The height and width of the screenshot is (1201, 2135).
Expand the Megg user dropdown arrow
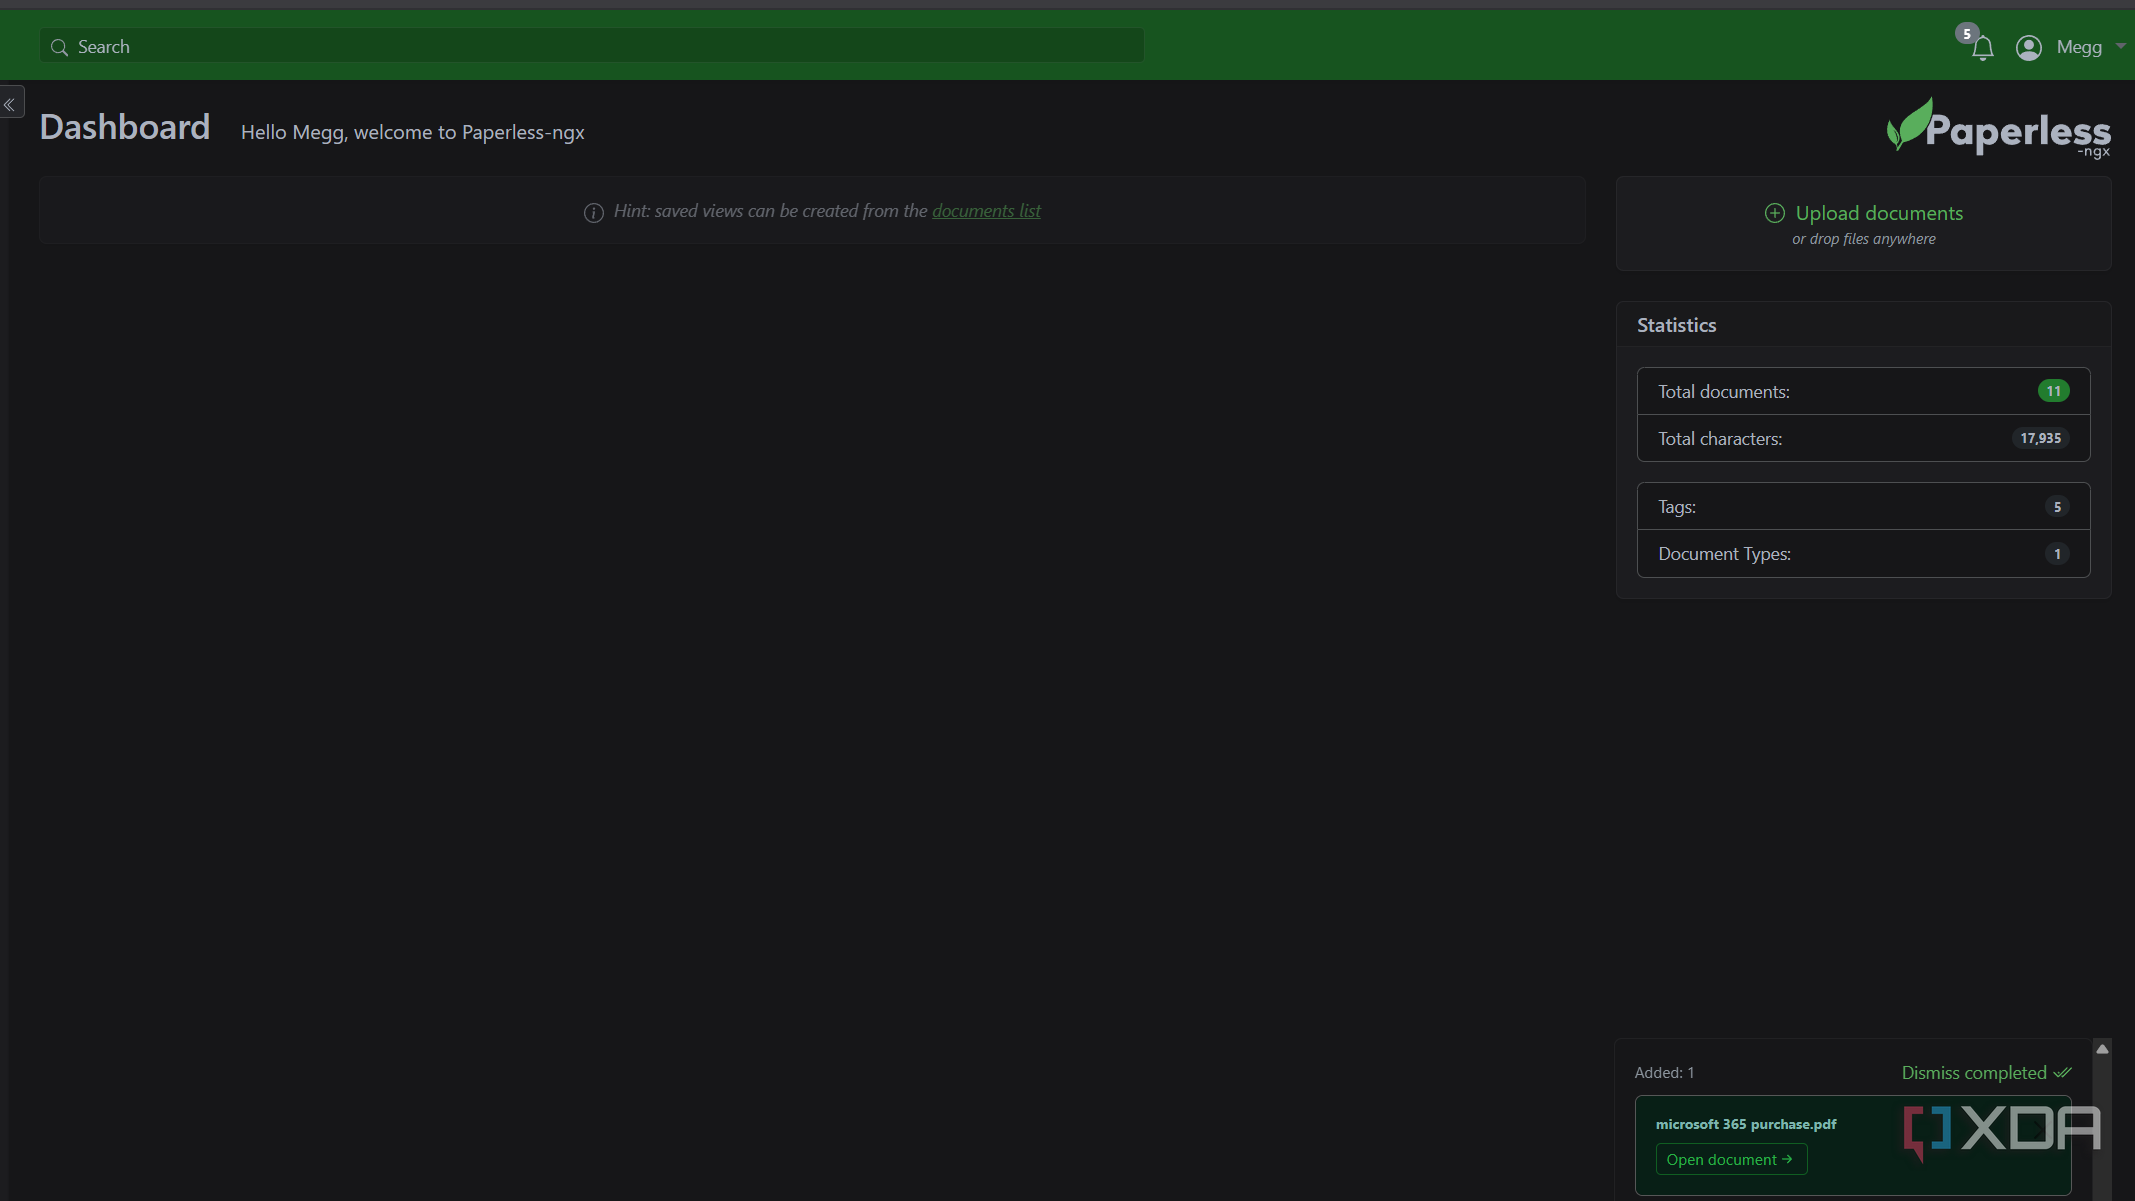[2120, 46]
